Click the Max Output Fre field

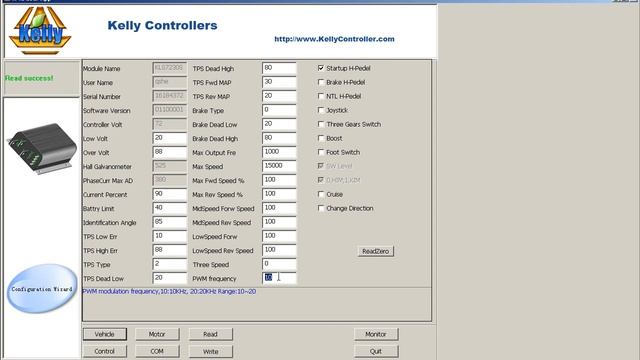[279, 152]
